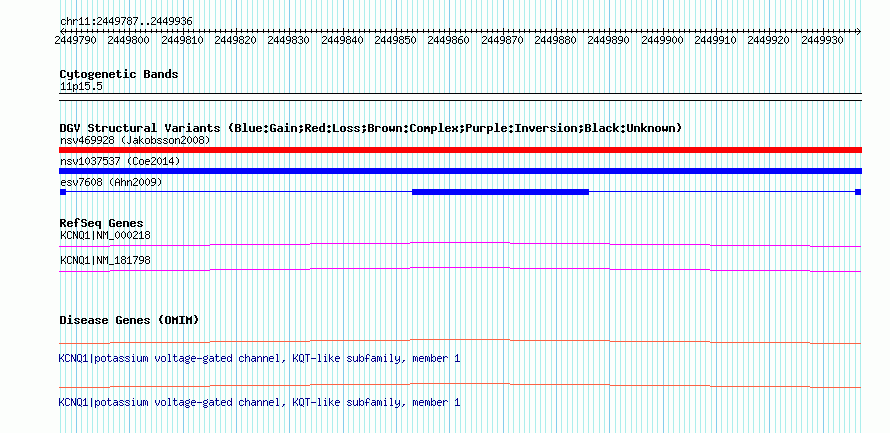The width and height of the screenshot is (890, 433).
Task: Click ruler position 2449830
Action: coord(288,40)
